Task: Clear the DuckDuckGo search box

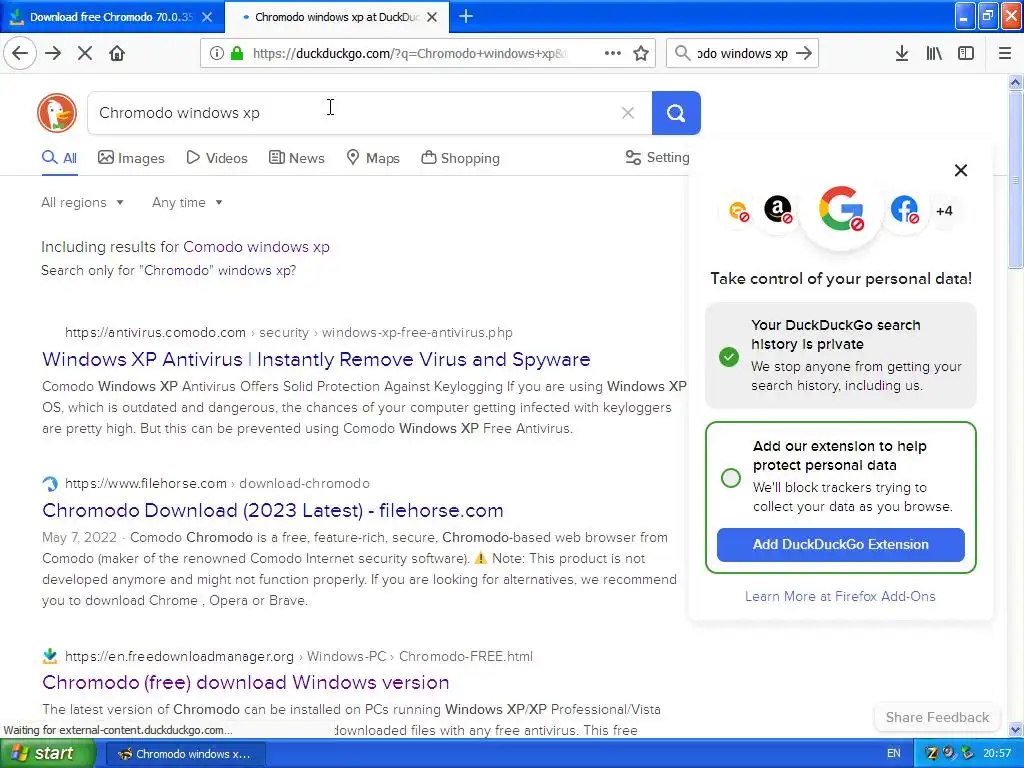Action: (628, 113)
